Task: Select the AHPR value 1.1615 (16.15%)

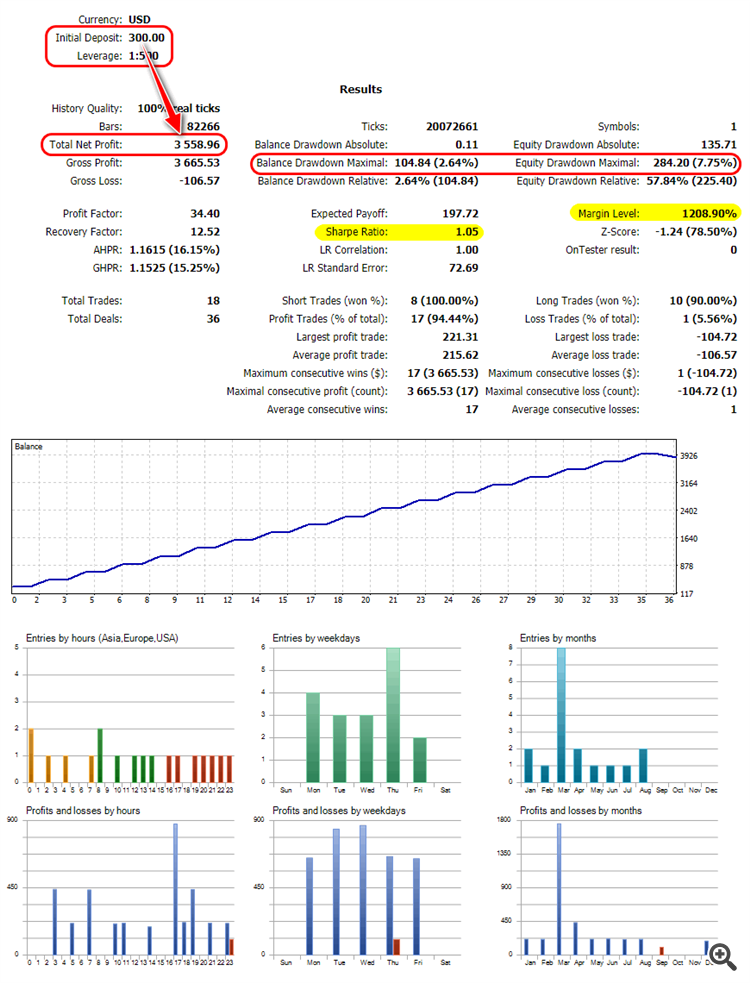Action: pyautogui.click(x=174, y=250)
